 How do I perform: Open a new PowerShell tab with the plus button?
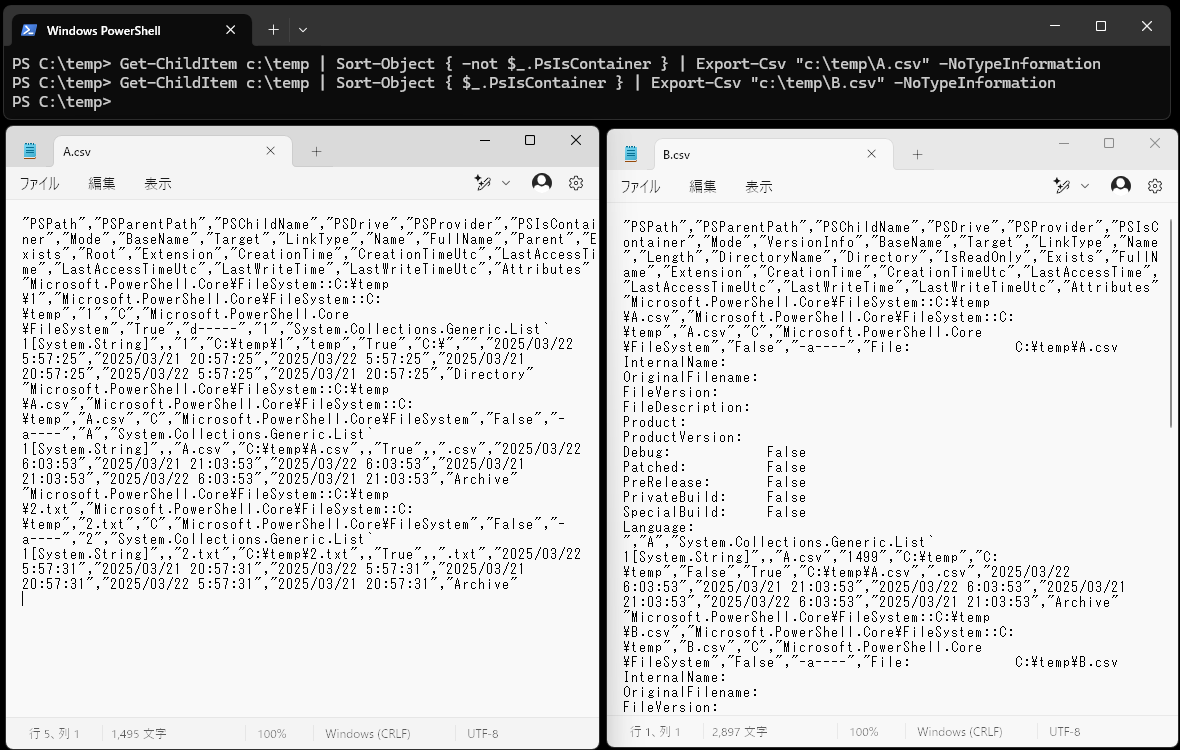[272, 29]
